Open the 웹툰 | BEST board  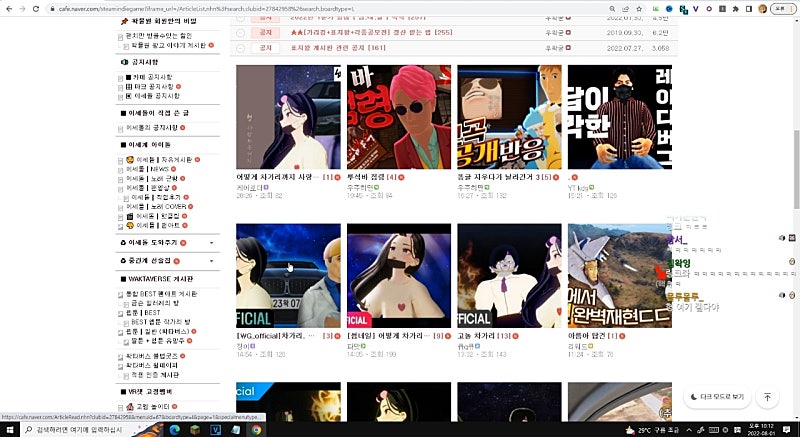click(x=143, y=313)
